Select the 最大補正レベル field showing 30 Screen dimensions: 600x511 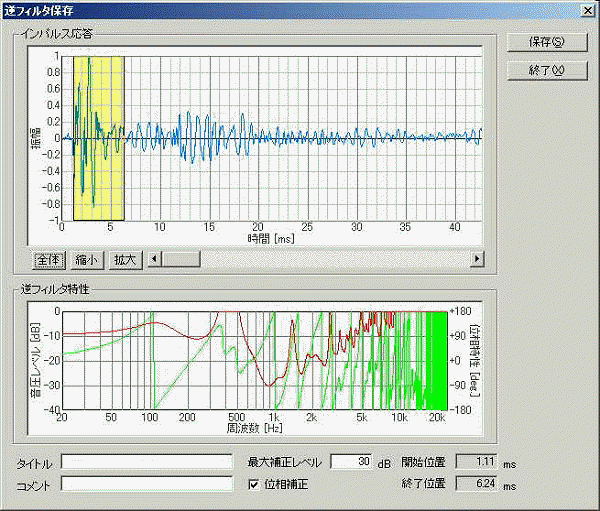[351, 462]
